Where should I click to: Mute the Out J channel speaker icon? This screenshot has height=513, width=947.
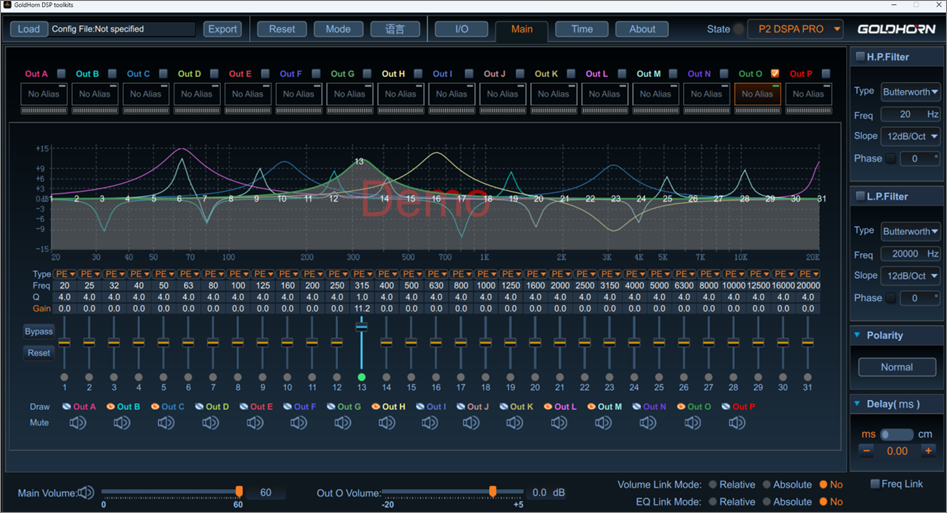coord(471,423)
